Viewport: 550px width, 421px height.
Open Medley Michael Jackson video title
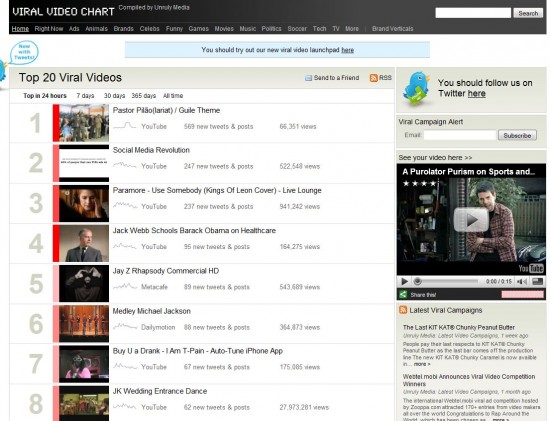[152, 311]
